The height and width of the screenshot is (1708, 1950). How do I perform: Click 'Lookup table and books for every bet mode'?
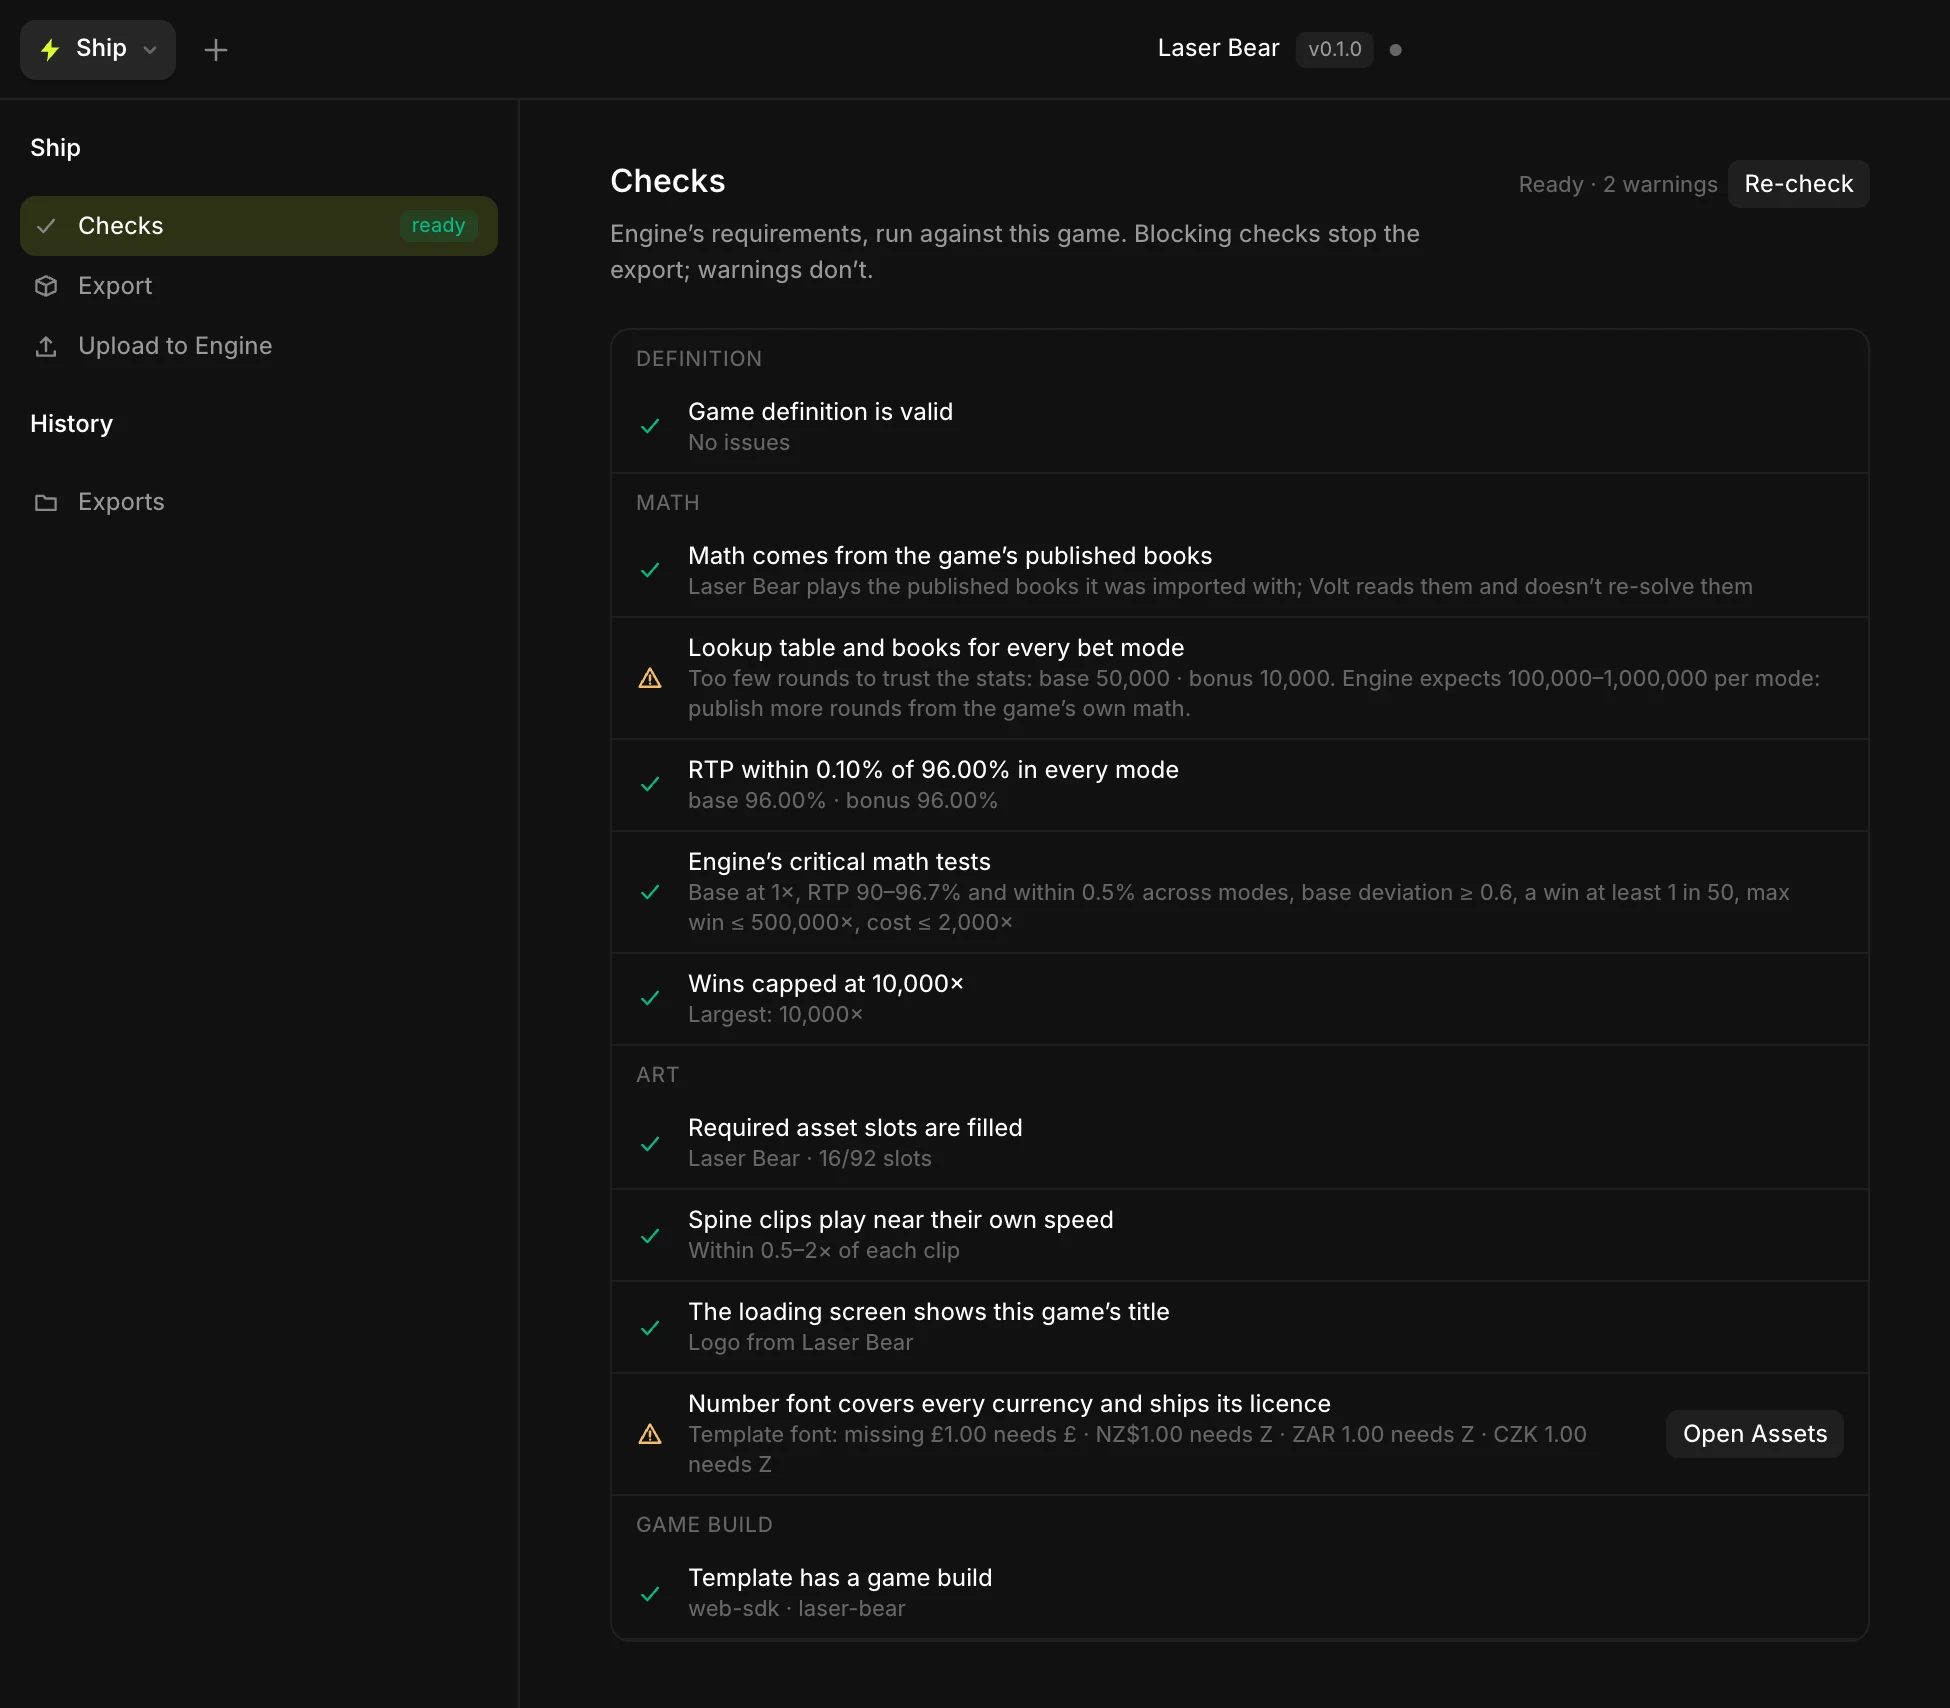[x=936, y=648]
